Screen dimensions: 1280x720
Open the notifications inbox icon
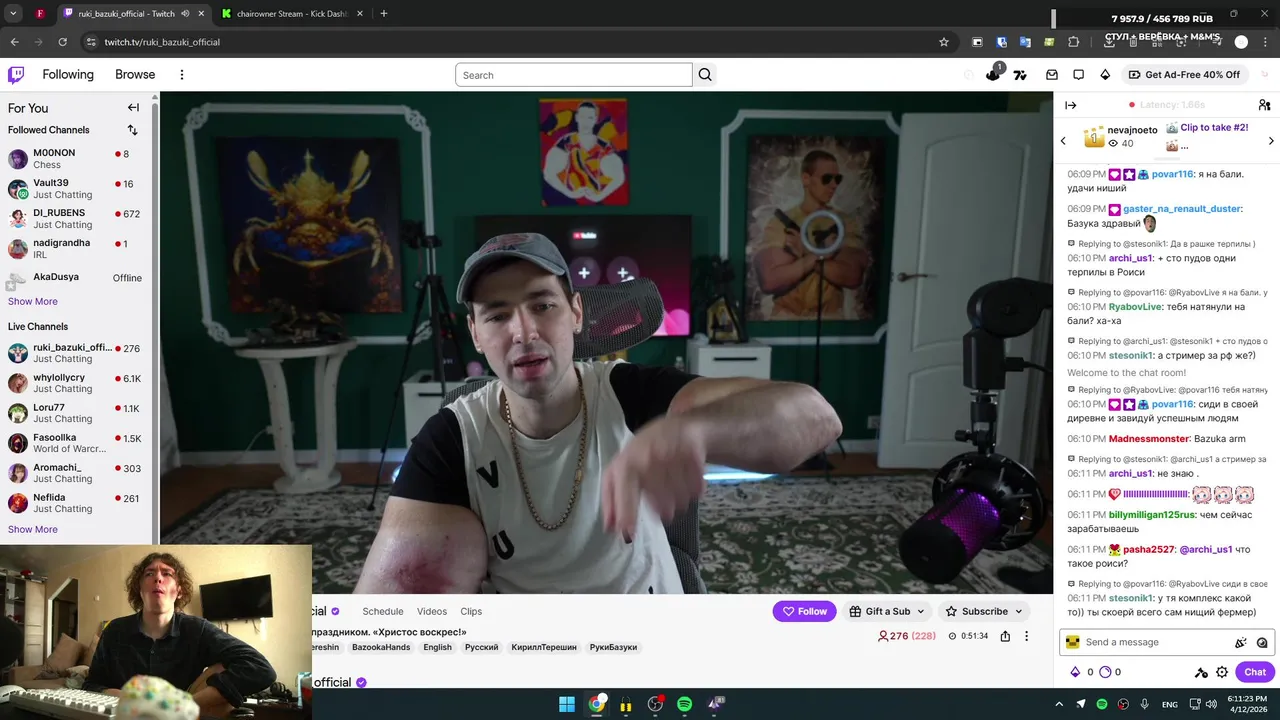pos(1052,75)
